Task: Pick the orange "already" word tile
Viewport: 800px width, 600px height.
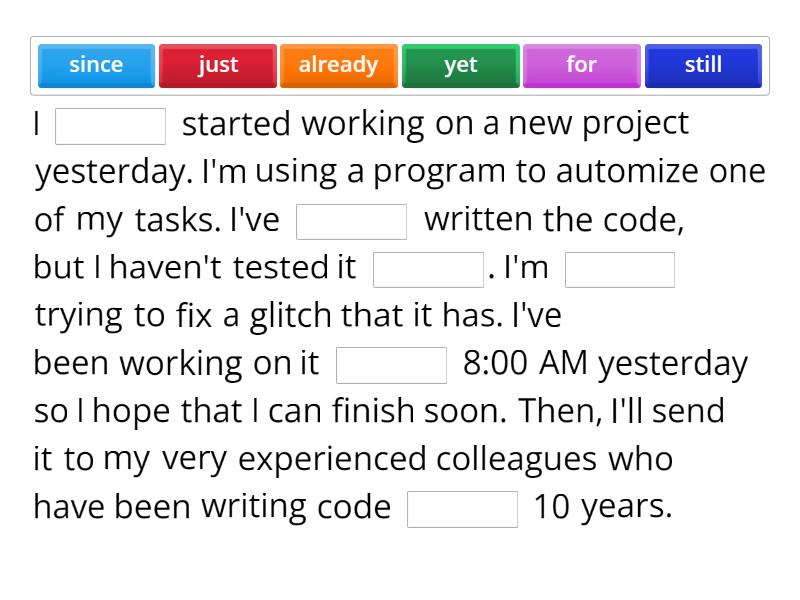Action: (338, 65)
